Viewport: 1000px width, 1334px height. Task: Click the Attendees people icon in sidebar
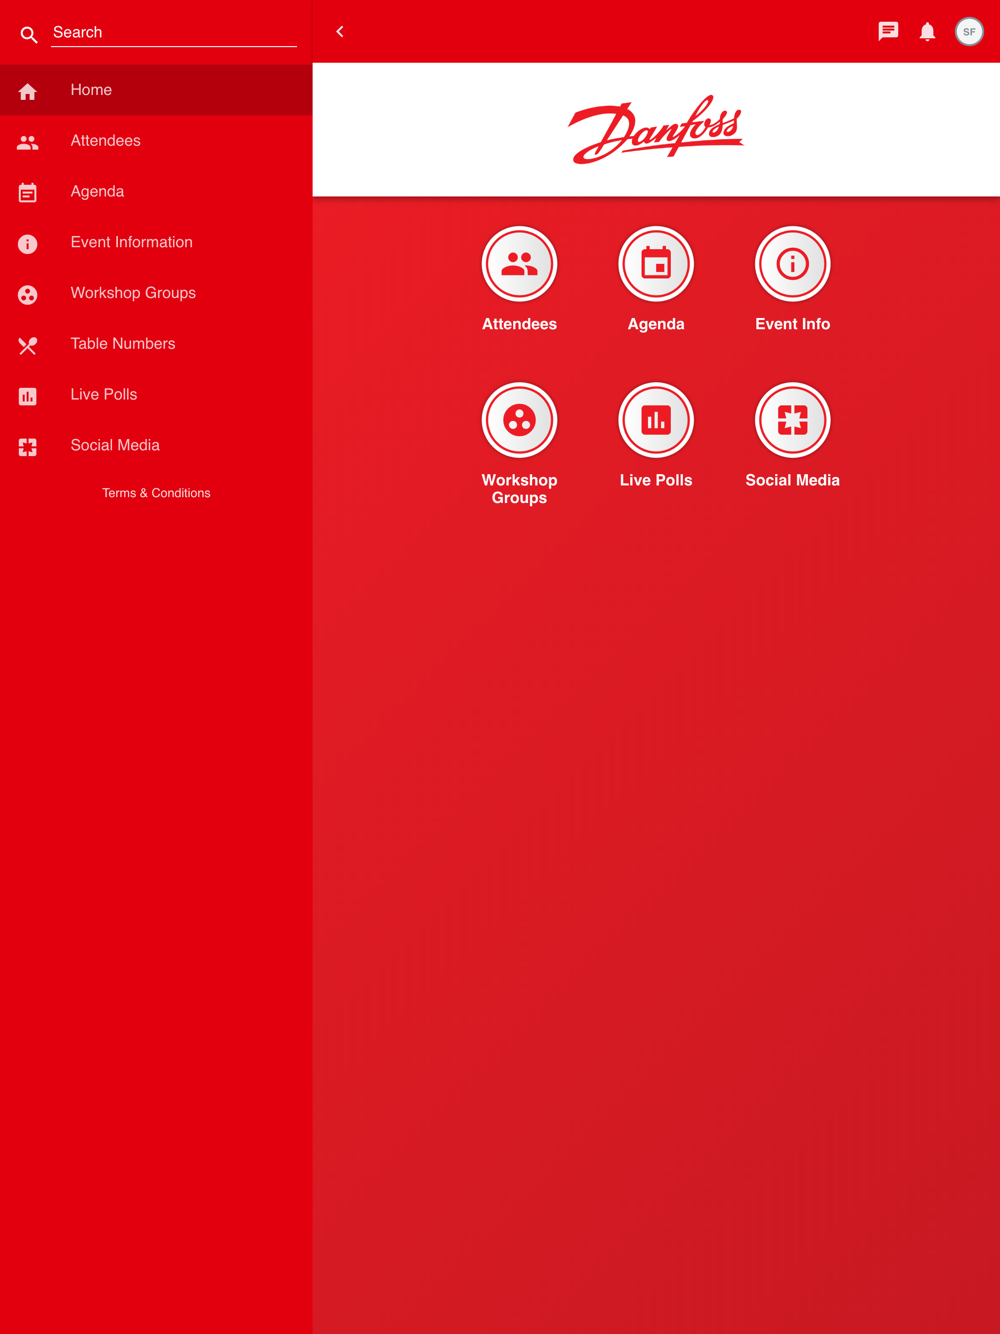coord(28,143)
